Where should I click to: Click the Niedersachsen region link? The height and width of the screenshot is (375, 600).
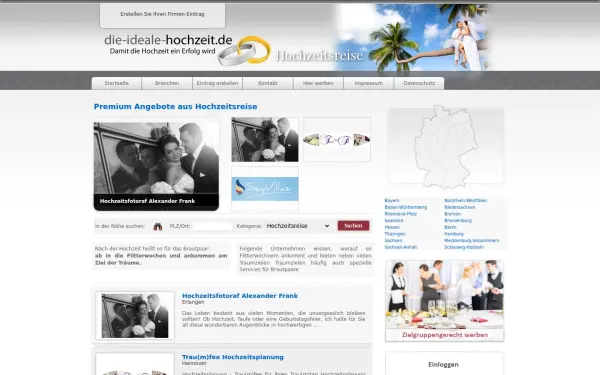pos(460,207)
